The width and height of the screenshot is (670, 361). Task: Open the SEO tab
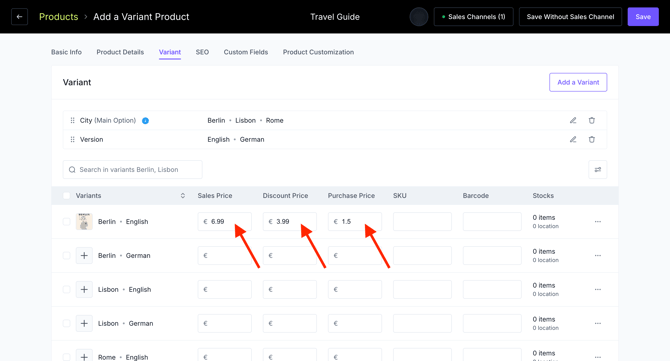click(202, 52)
